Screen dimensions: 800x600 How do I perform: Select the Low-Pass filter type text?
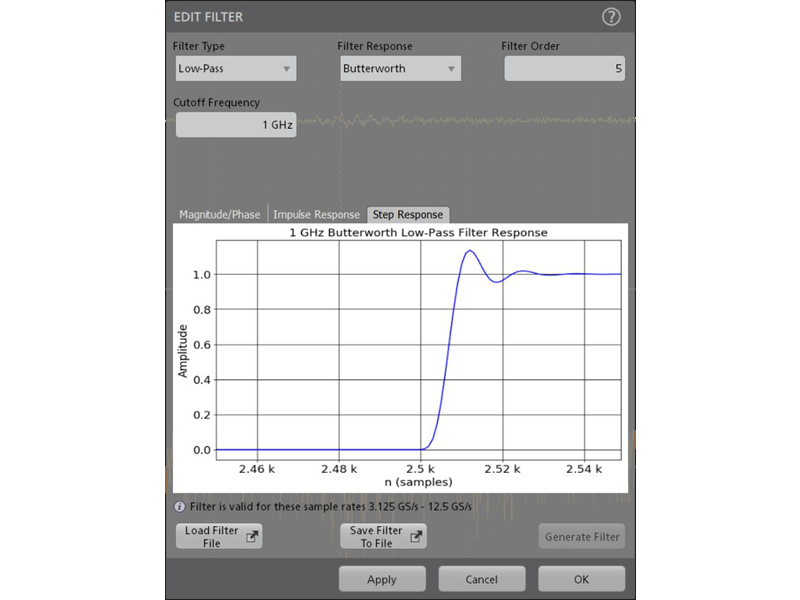click(200, 69)
